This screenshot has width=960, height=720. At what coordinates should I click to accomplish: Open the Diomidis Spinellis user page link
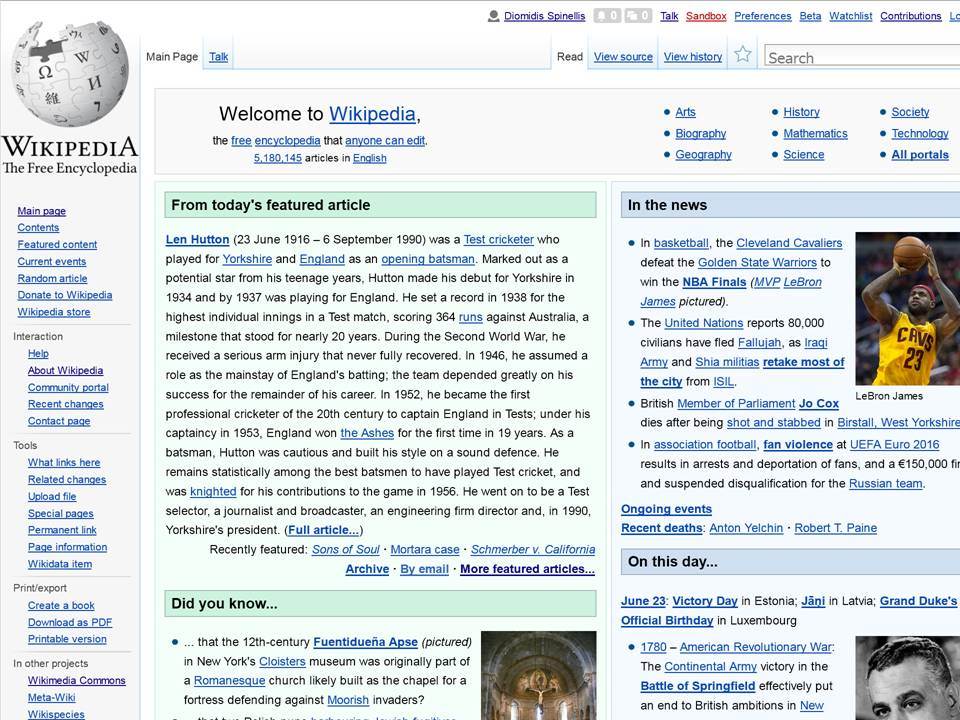pos(544,16)
